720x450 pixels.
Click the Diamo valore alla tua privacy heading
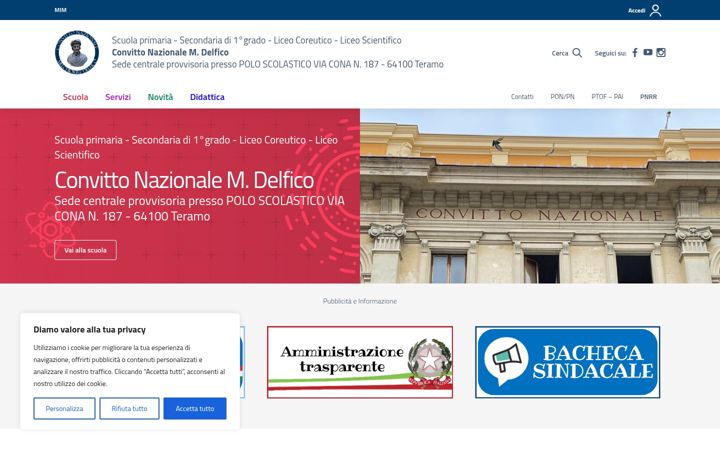click(90, 329)
